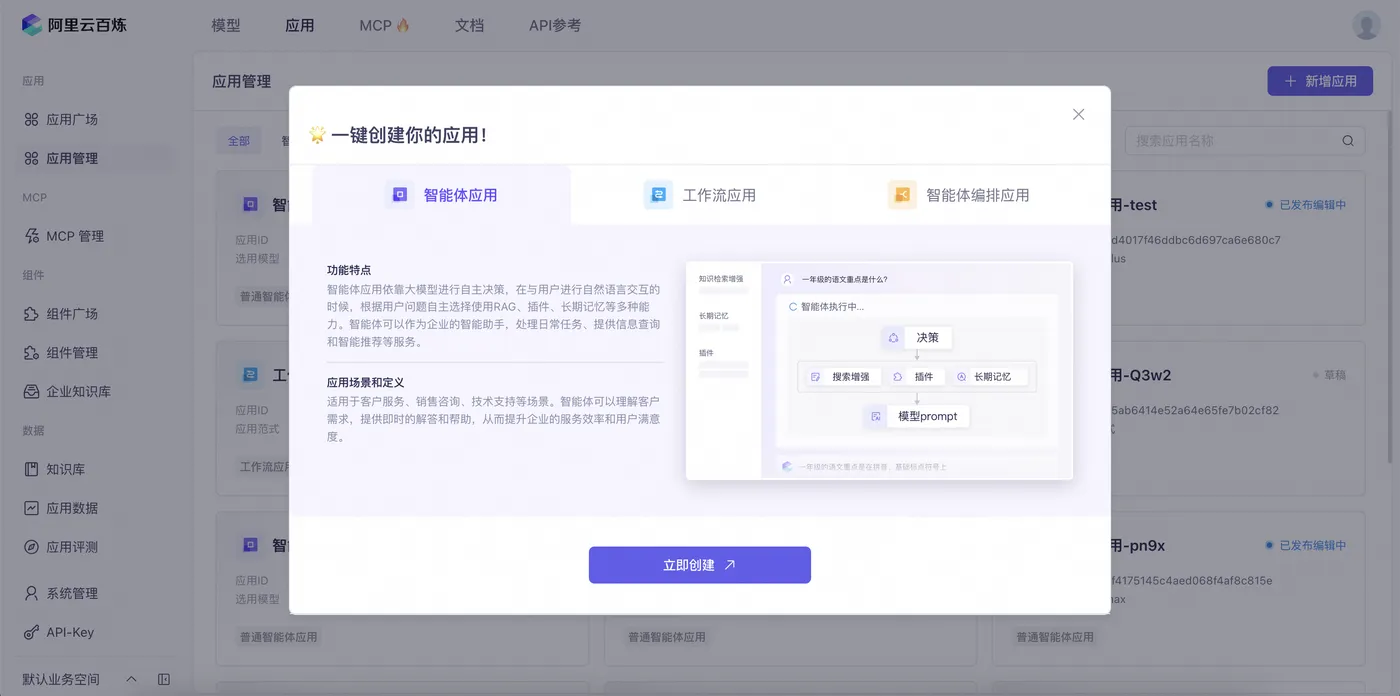Select the 全部 filter tab
This screenshot has width=1400, height=696.
tap(239, 141)
